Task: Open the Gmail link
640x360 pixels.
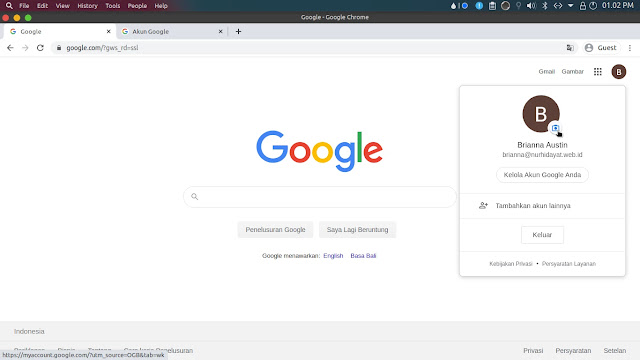Action: pos(547,71)
